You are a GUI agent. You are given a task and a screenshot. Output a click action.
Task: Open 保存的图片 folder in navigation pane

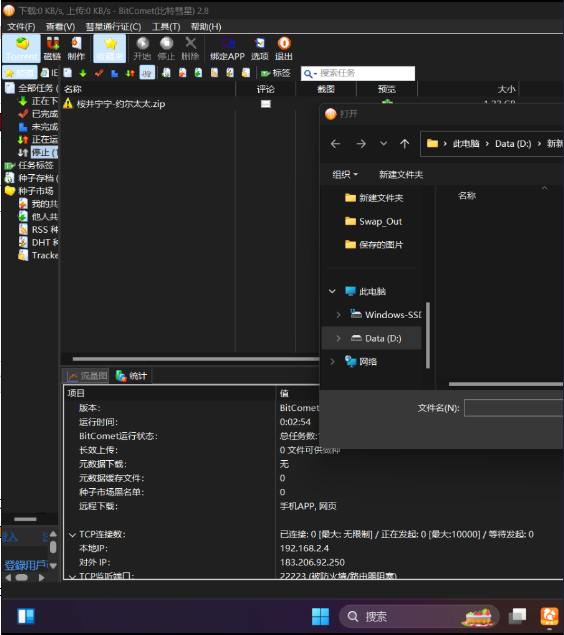pos(373,245)
